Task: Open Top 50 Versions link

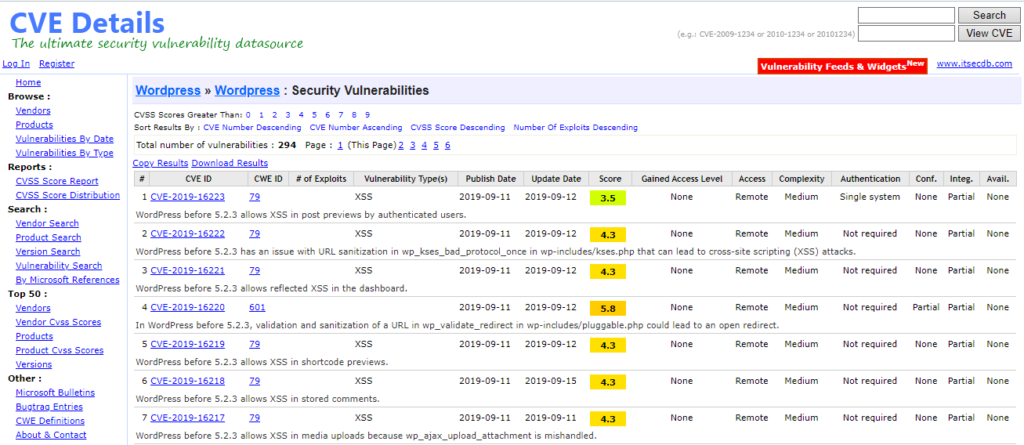Action: click(33, 365)
